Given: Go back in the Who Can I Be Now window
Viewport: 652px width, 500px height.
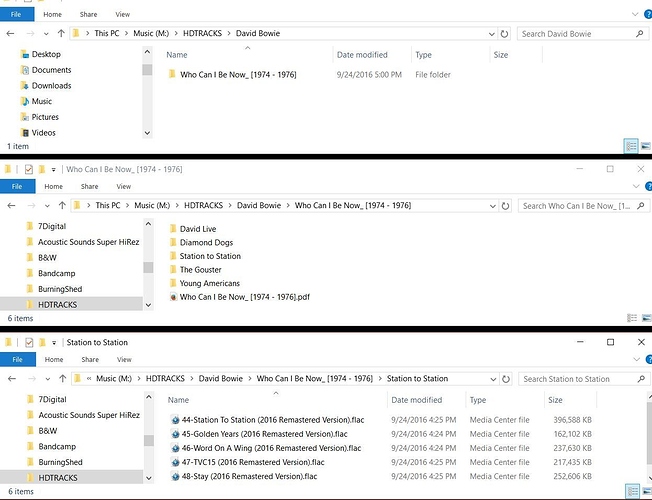Looking at the screenshot, I should point(11,205).
